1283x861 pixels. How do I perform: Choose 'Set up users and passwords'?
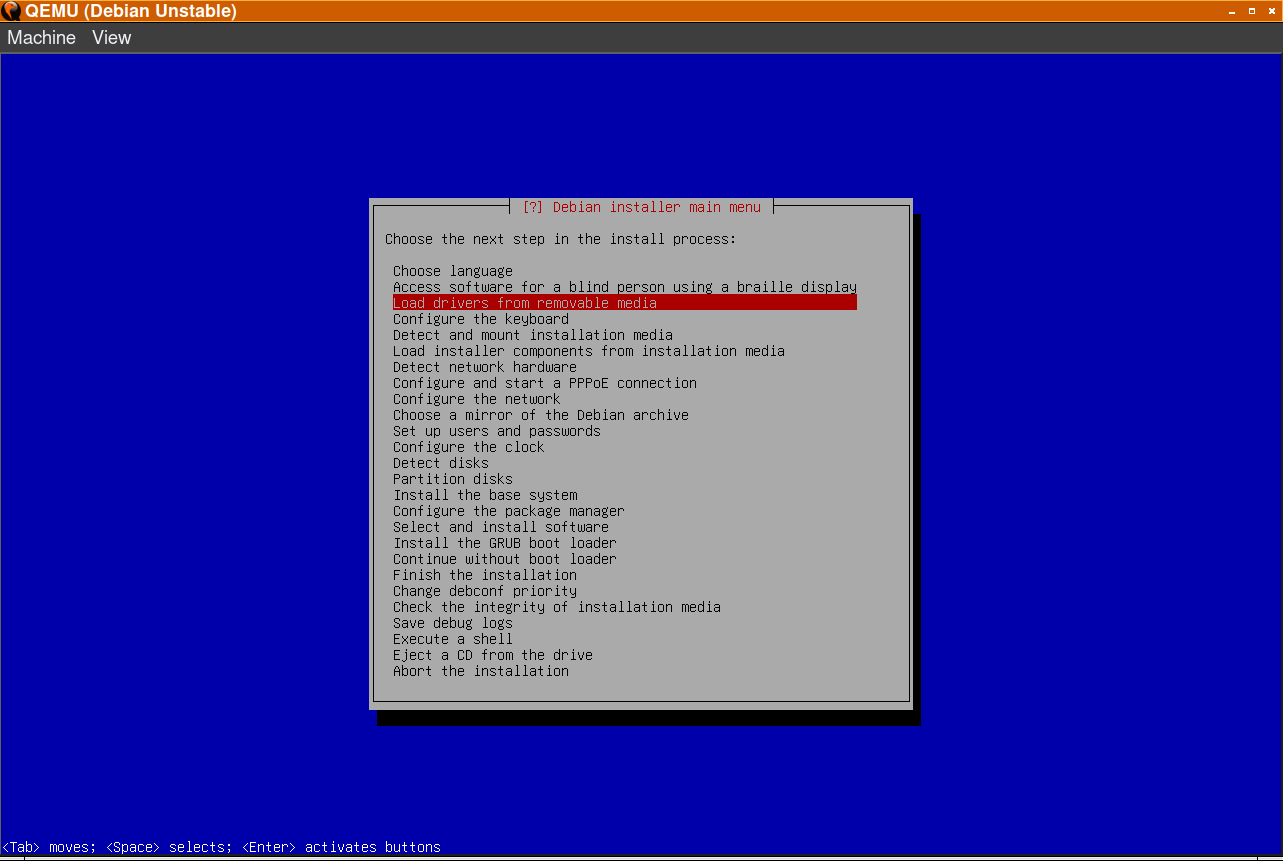[x=496, y=431]
